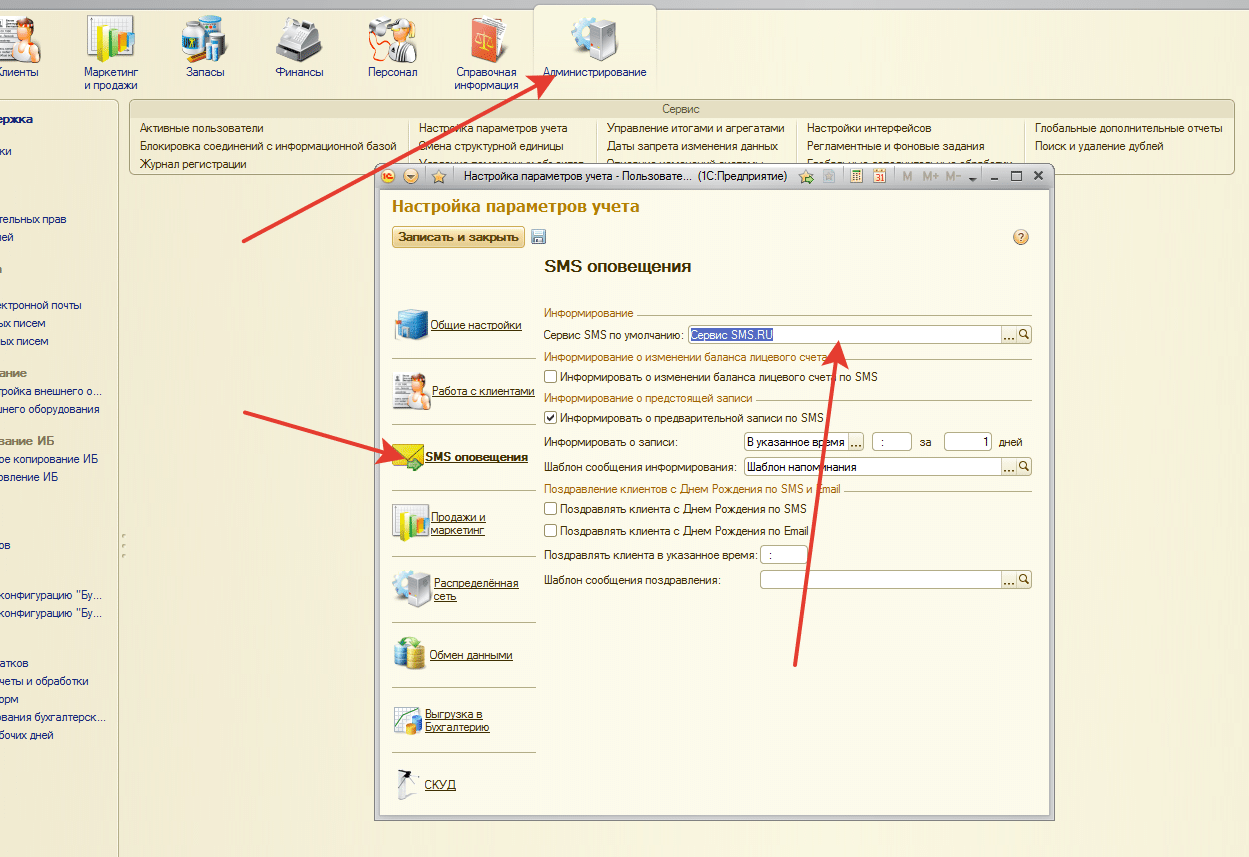Open the Персонал section icon
1249x857 pixels.
(392, 47)
